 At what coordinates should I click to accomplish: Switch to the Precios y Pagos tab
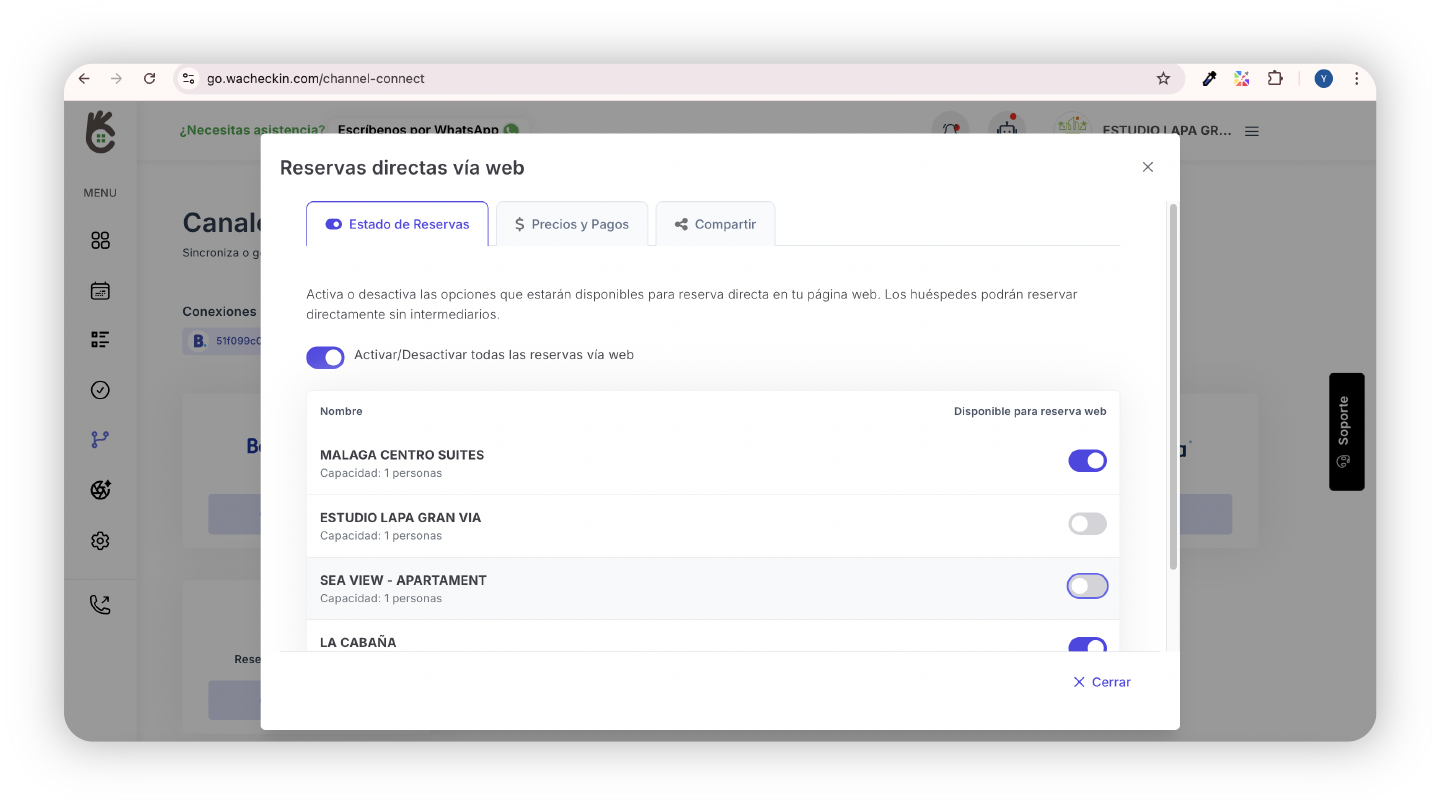point(572,224)
